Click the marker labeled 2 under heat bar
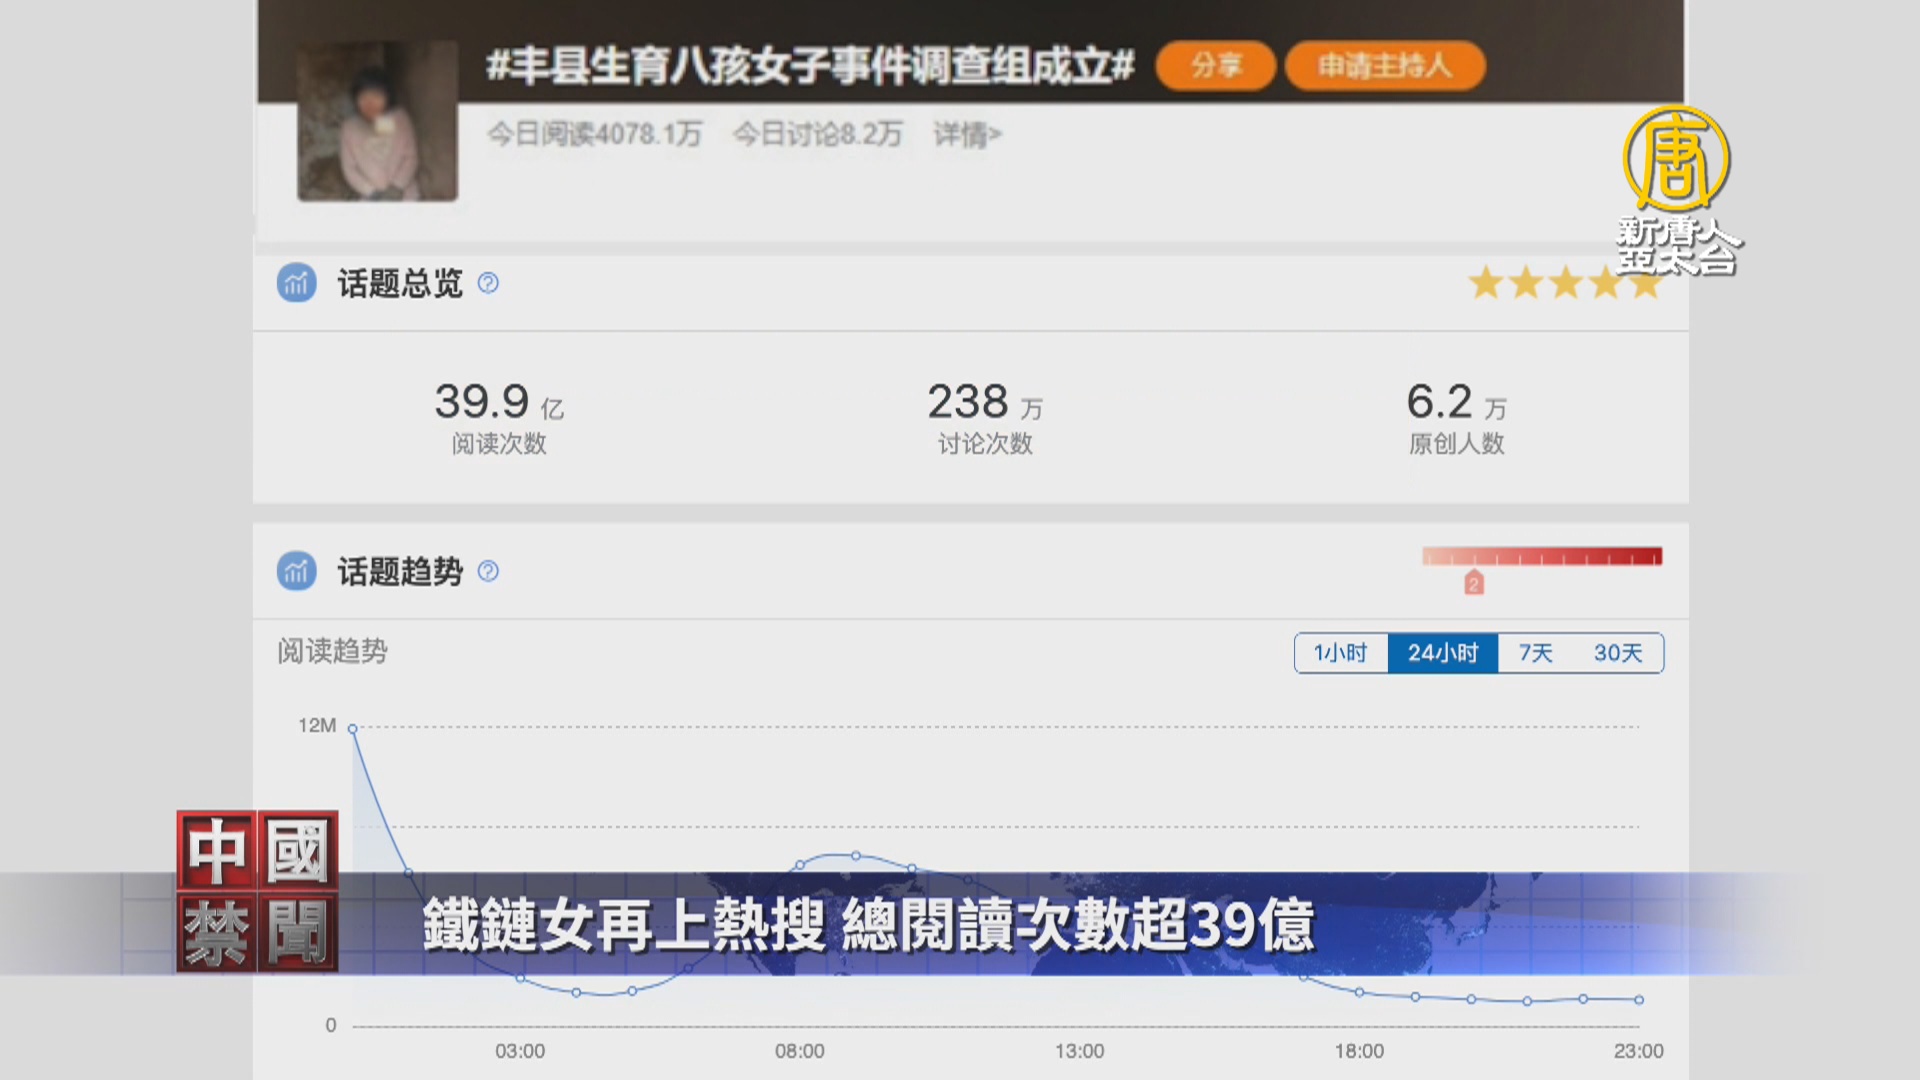This screenshot has height=1080, width=1920. point(1473,584)
